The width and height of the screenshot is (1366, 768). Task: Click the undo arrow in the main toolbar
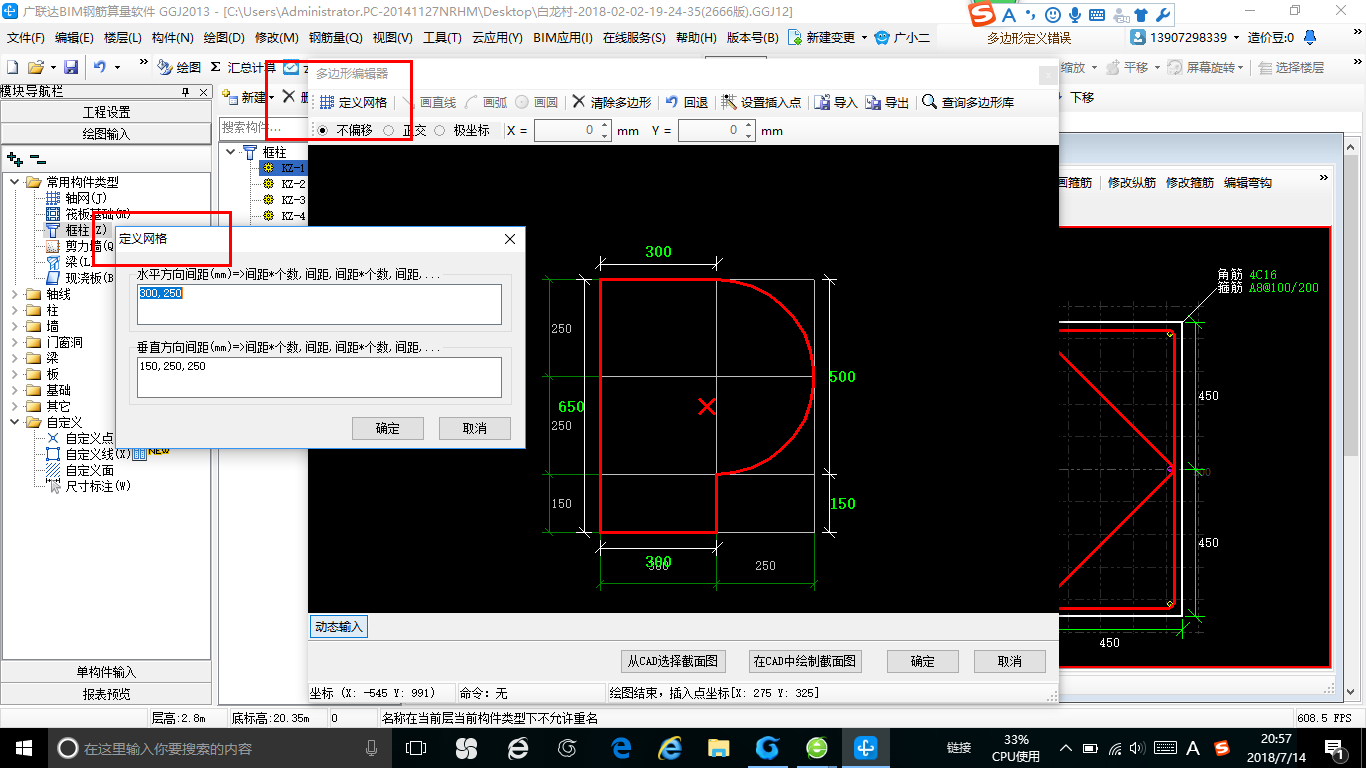click(100, 67)
